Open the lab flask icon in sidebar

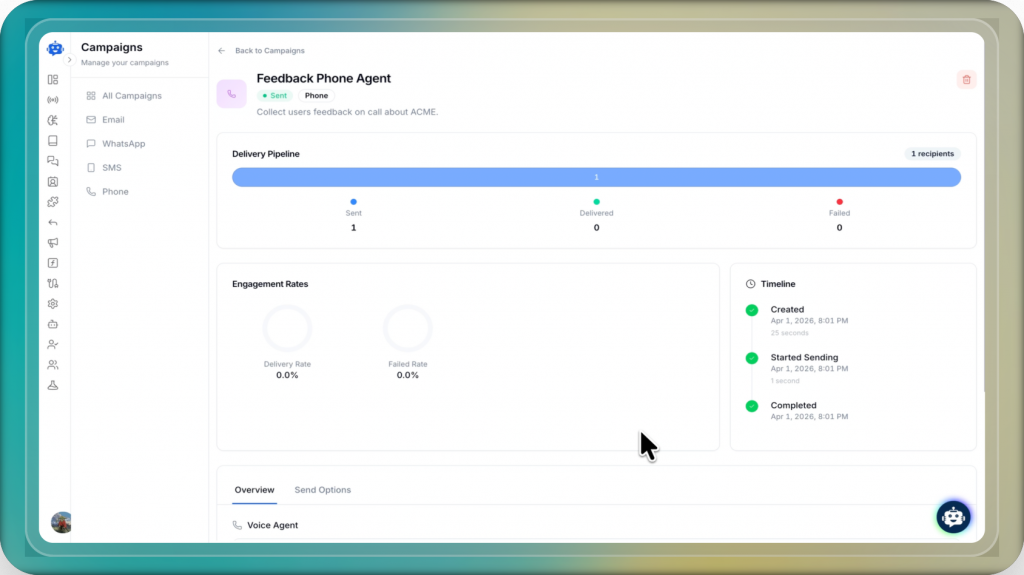(53, 385)
